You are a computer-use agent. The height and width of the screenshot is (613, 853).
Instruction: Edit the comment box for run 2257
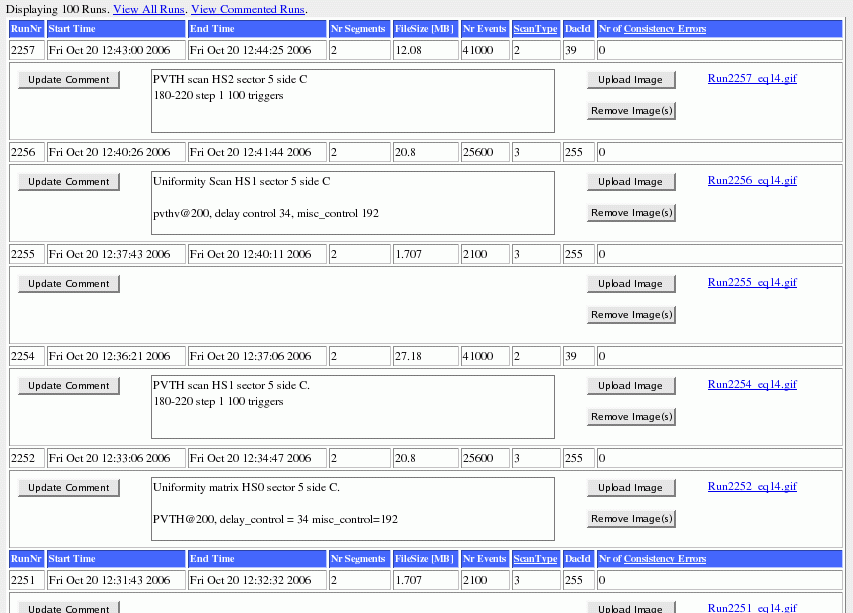353,101
